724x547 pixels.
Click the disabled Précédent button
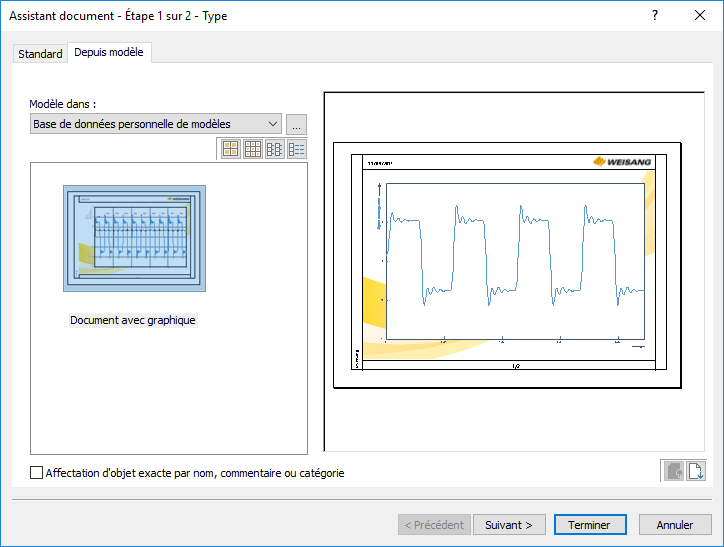(434, 525)
